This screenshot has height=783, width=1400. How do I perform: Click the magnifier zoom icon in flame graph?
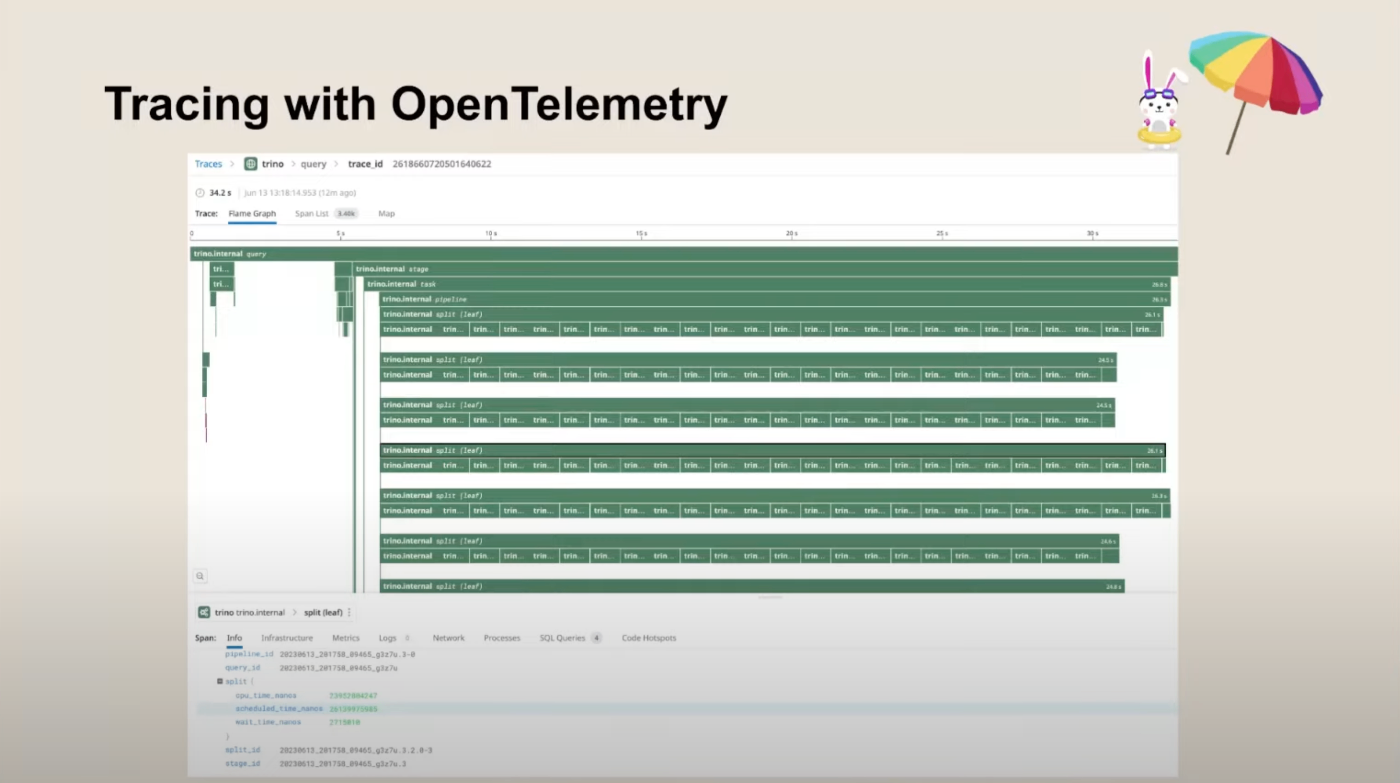pyautogui.click(x=200, y=576)
